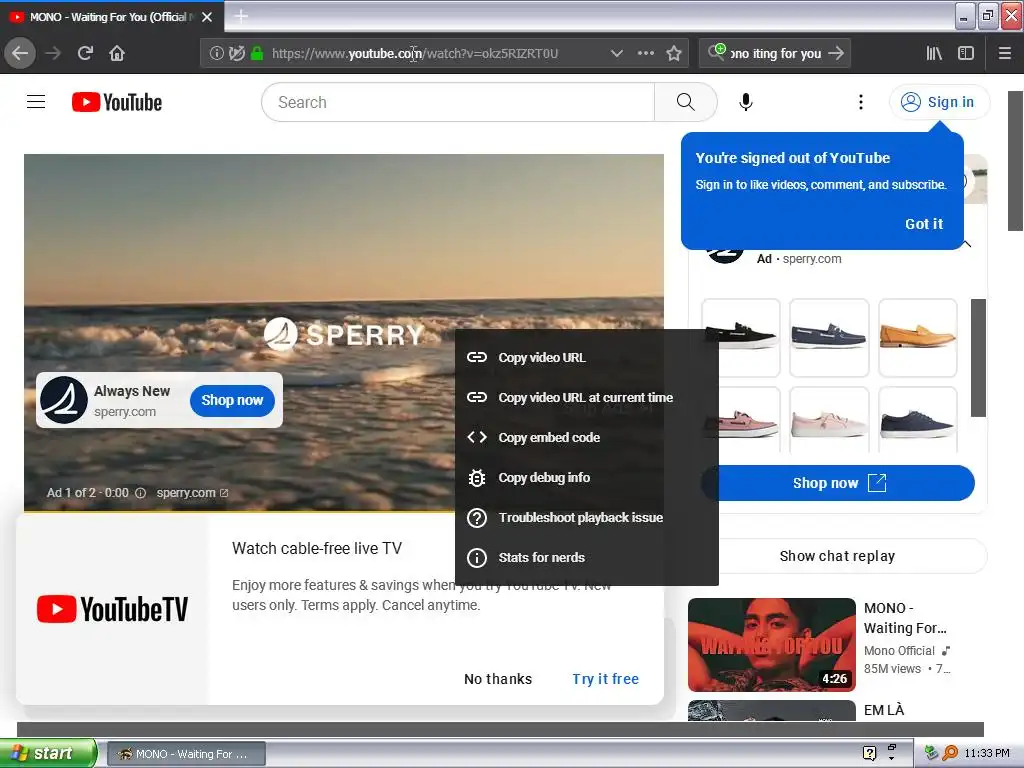Click the page vertical scrollbar thumb
The image size is (1024, 768).
click(1016, 161)
